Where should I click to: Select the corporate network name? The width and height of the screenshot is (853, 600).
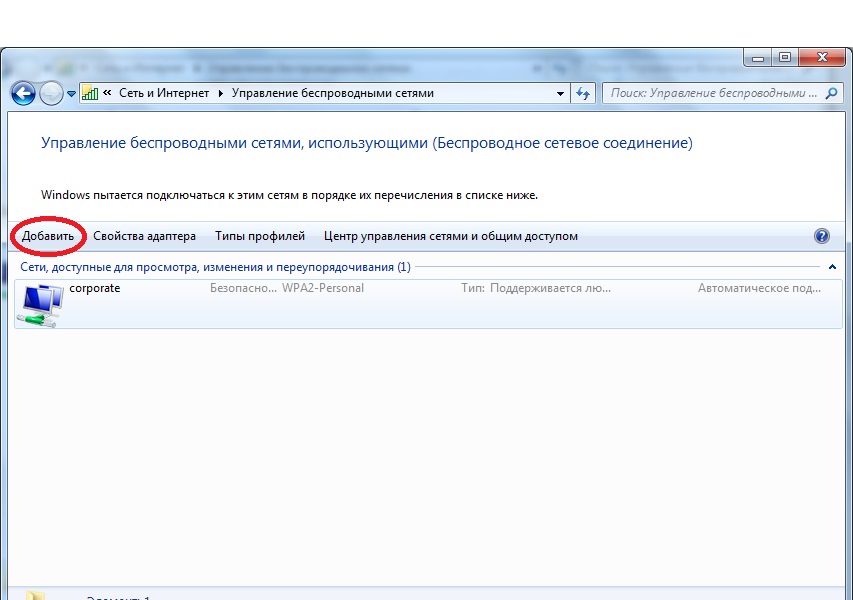95,288
